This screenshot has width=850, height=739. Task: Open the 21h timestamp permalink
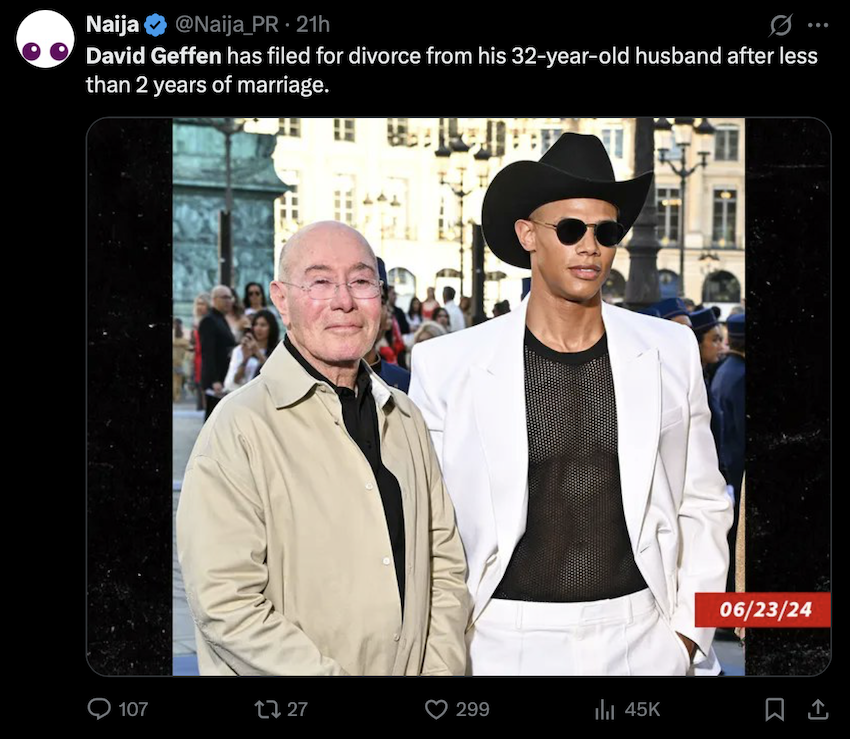coord(312,25)
